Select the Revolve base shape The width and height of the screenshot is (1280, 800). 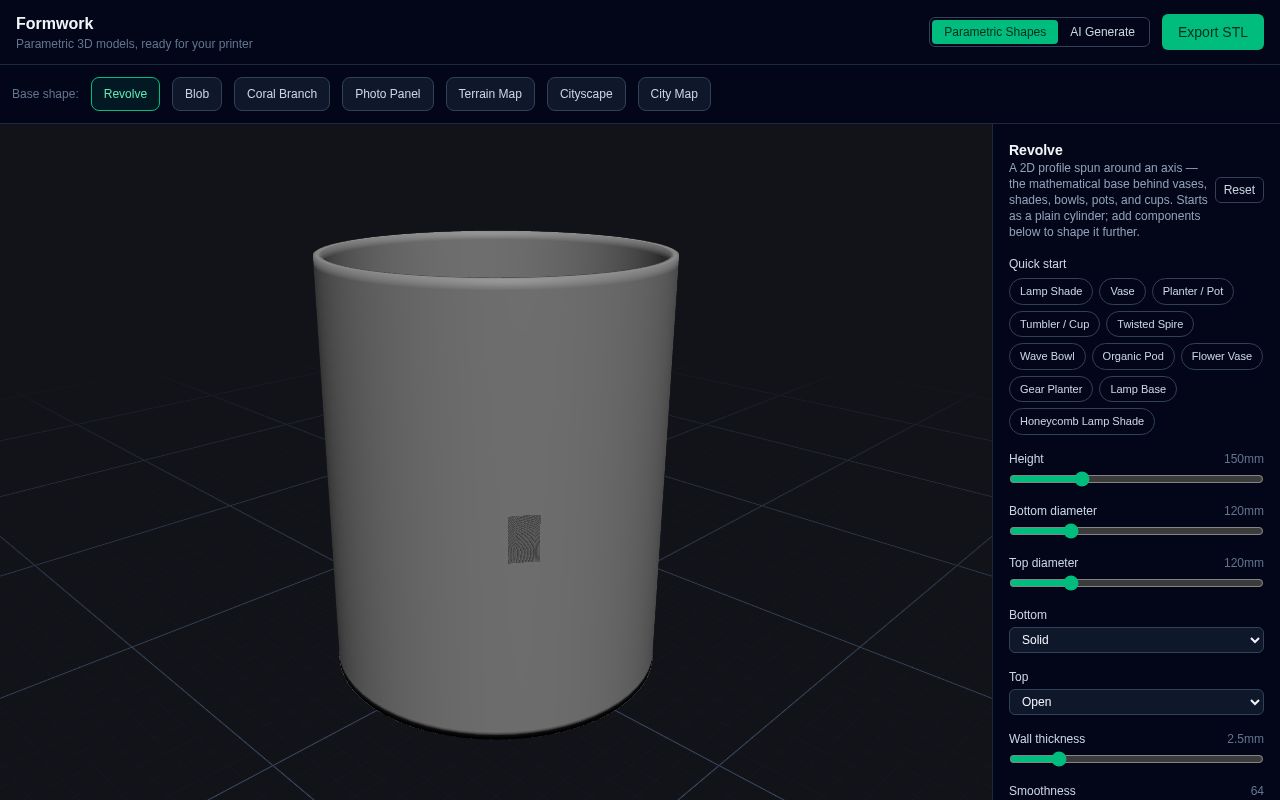coord(125,94)
